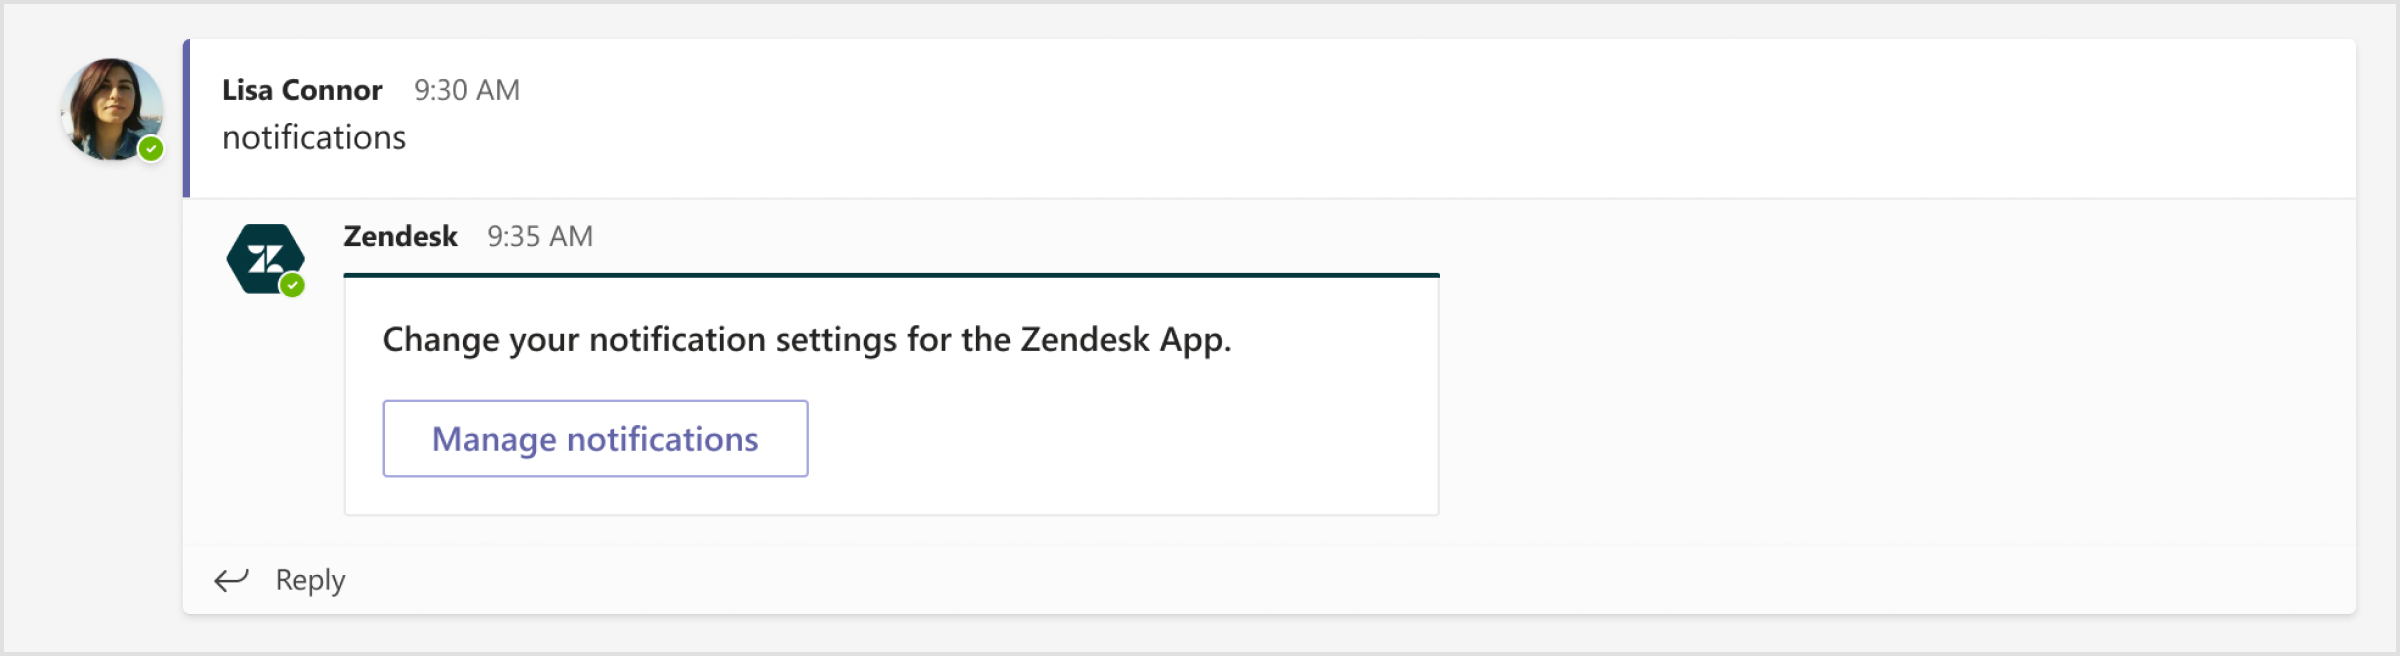This screenshot has height=656, width=2400.
Task: Click the green status badge on the Zendesk logo
Action: 292,285
